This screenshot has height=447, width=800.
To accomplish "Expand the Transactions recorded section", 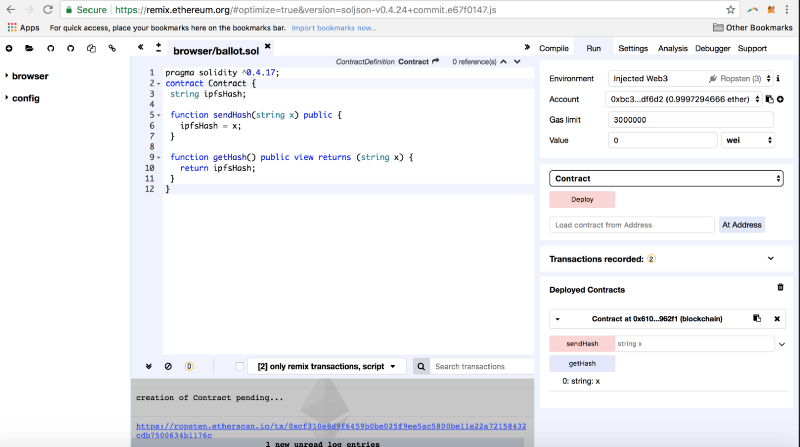I will coord(770,258).
